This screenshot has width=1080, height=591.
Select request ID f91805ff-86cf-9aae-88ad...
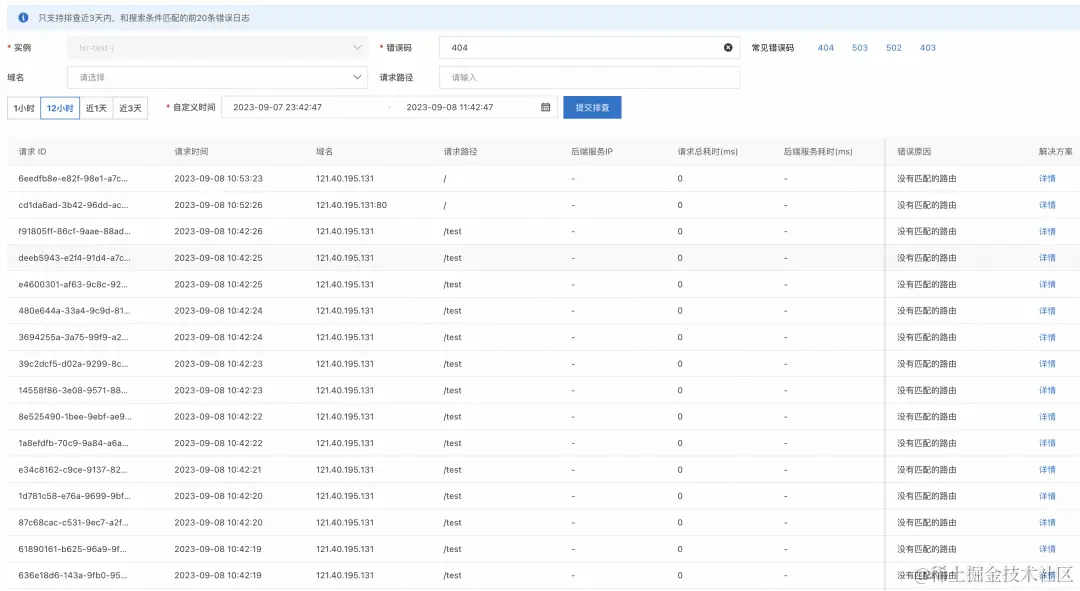[x=74, y=231]
